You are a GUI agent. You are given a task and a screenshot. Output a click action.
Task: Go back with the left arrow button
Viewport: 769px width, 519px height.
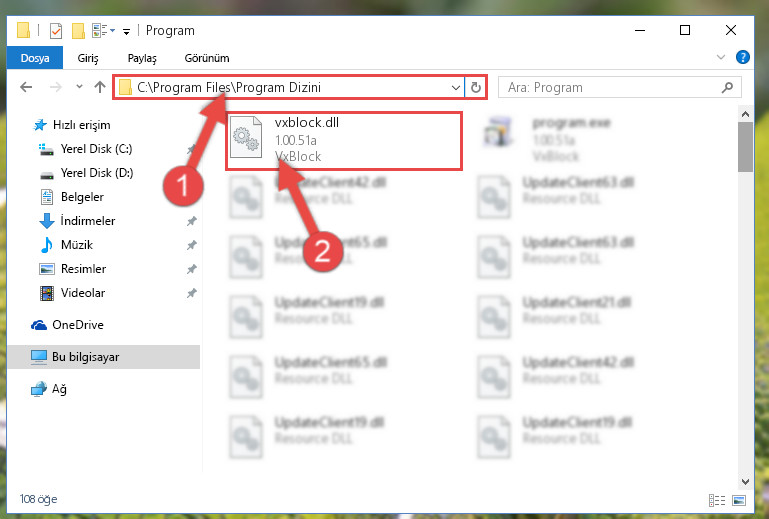point(26,87)
